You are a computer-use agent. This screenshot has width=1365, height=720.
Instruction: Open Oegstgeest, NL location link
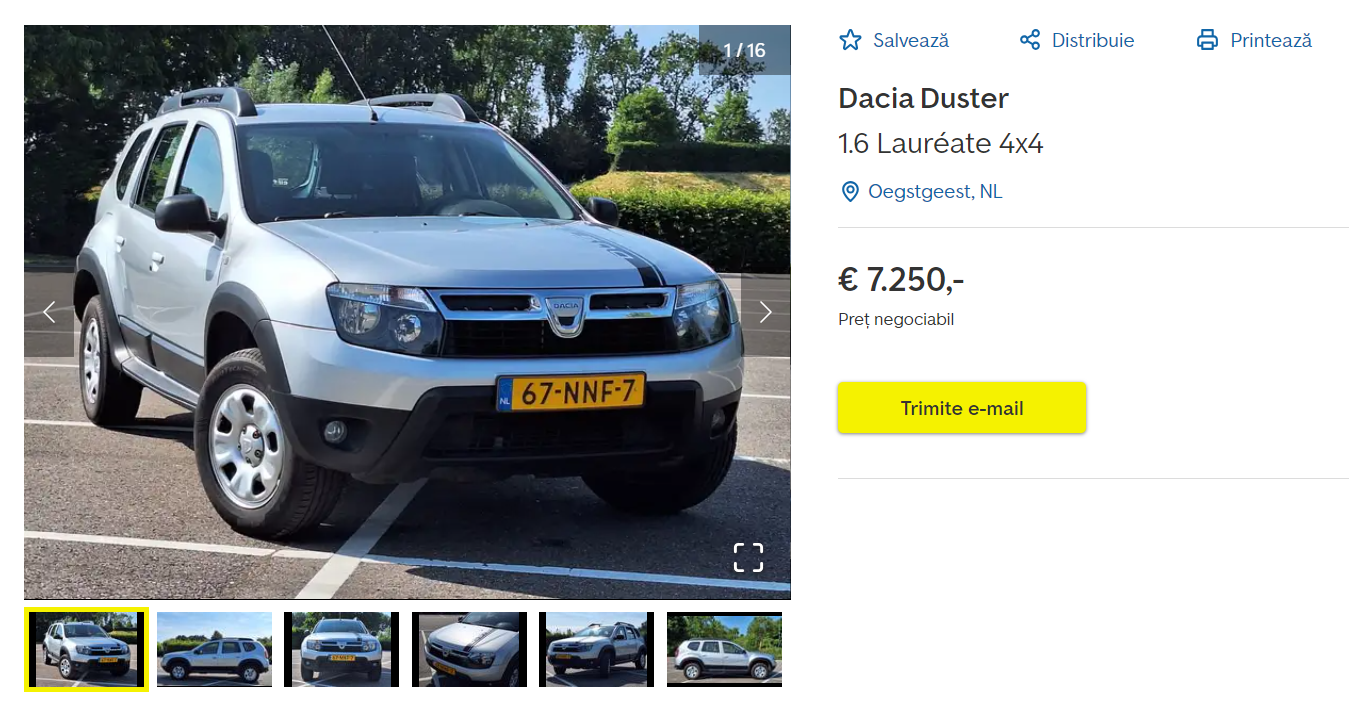click(935, 191)
